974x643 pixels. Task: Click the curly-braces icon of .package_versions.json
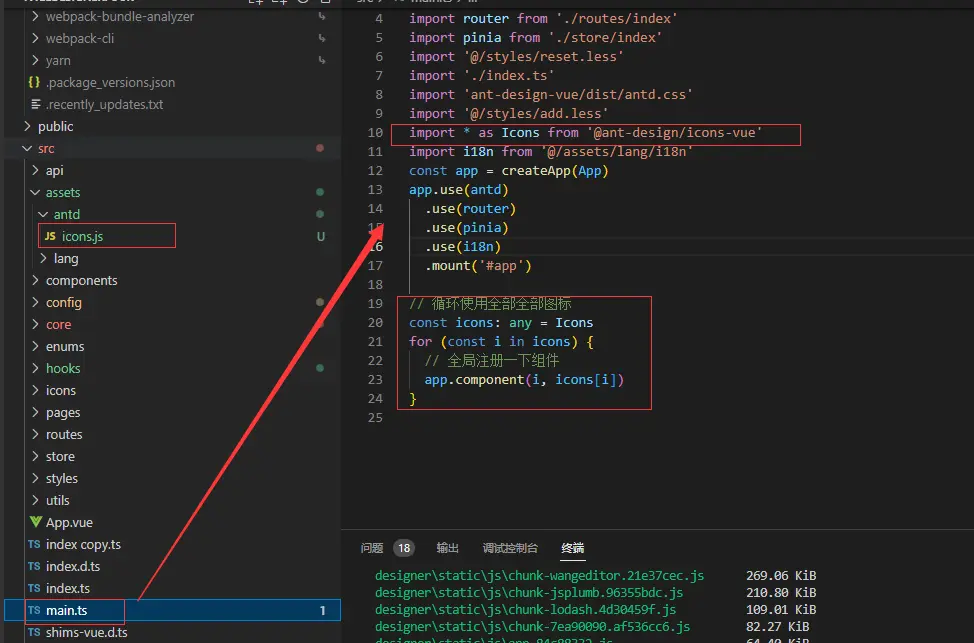[x=34, y=83]
